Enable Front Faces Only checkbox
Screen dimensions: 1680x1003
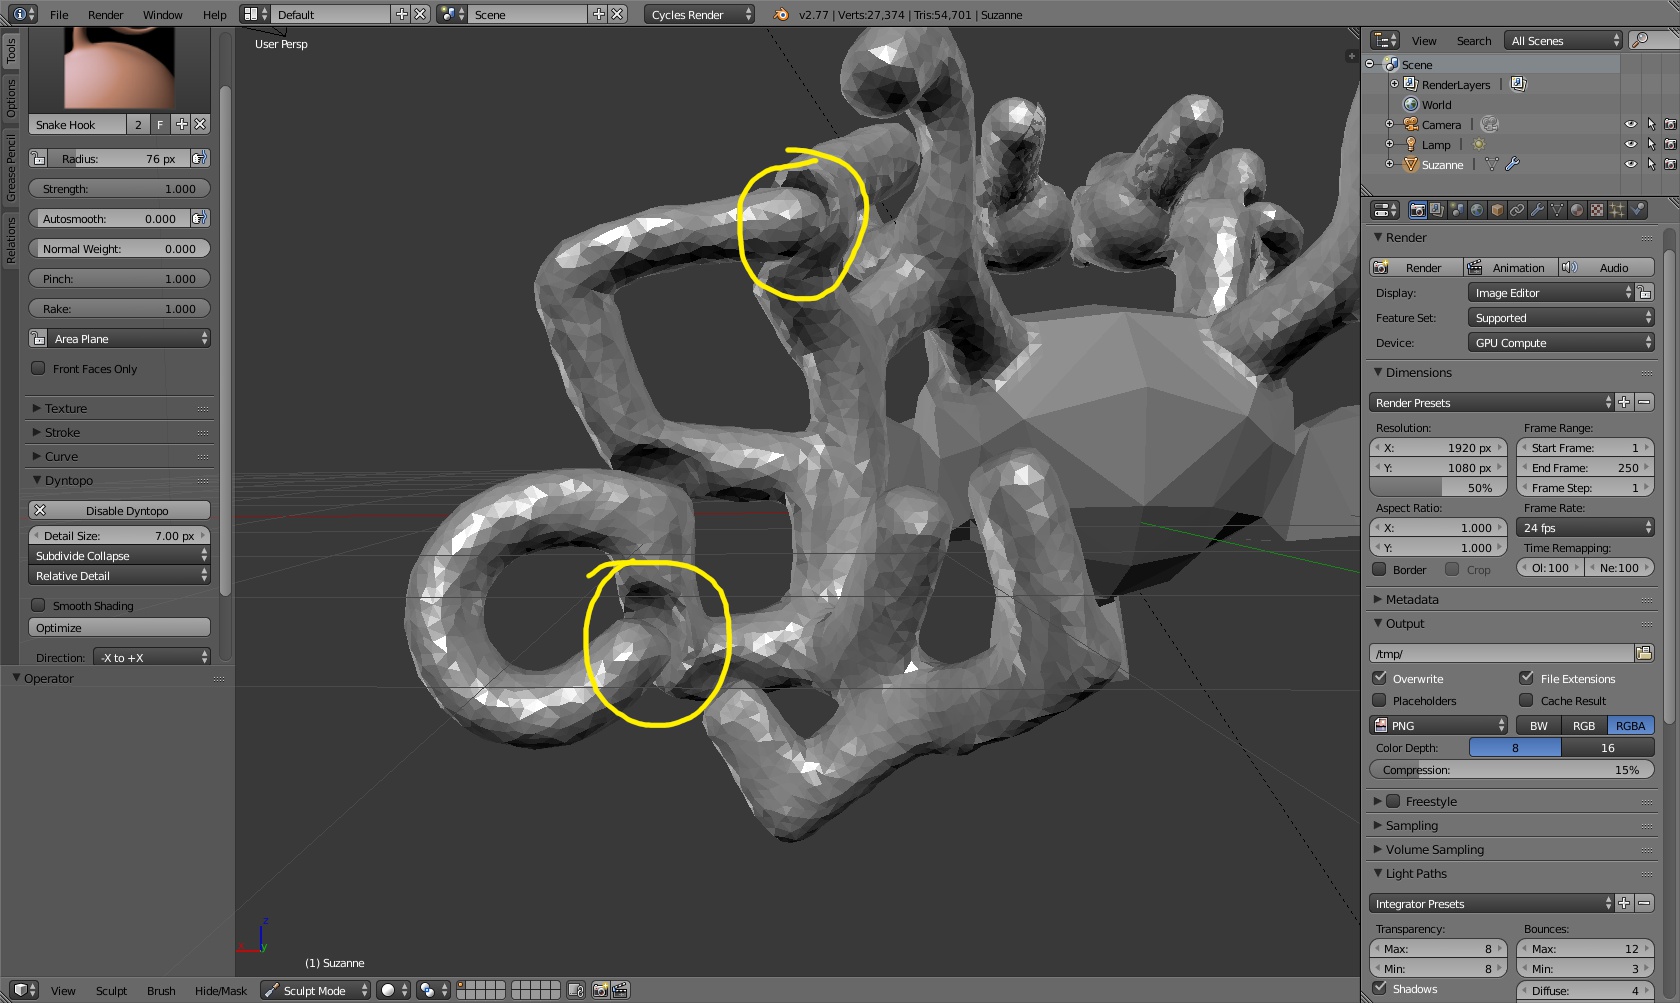tap(38, 368)
